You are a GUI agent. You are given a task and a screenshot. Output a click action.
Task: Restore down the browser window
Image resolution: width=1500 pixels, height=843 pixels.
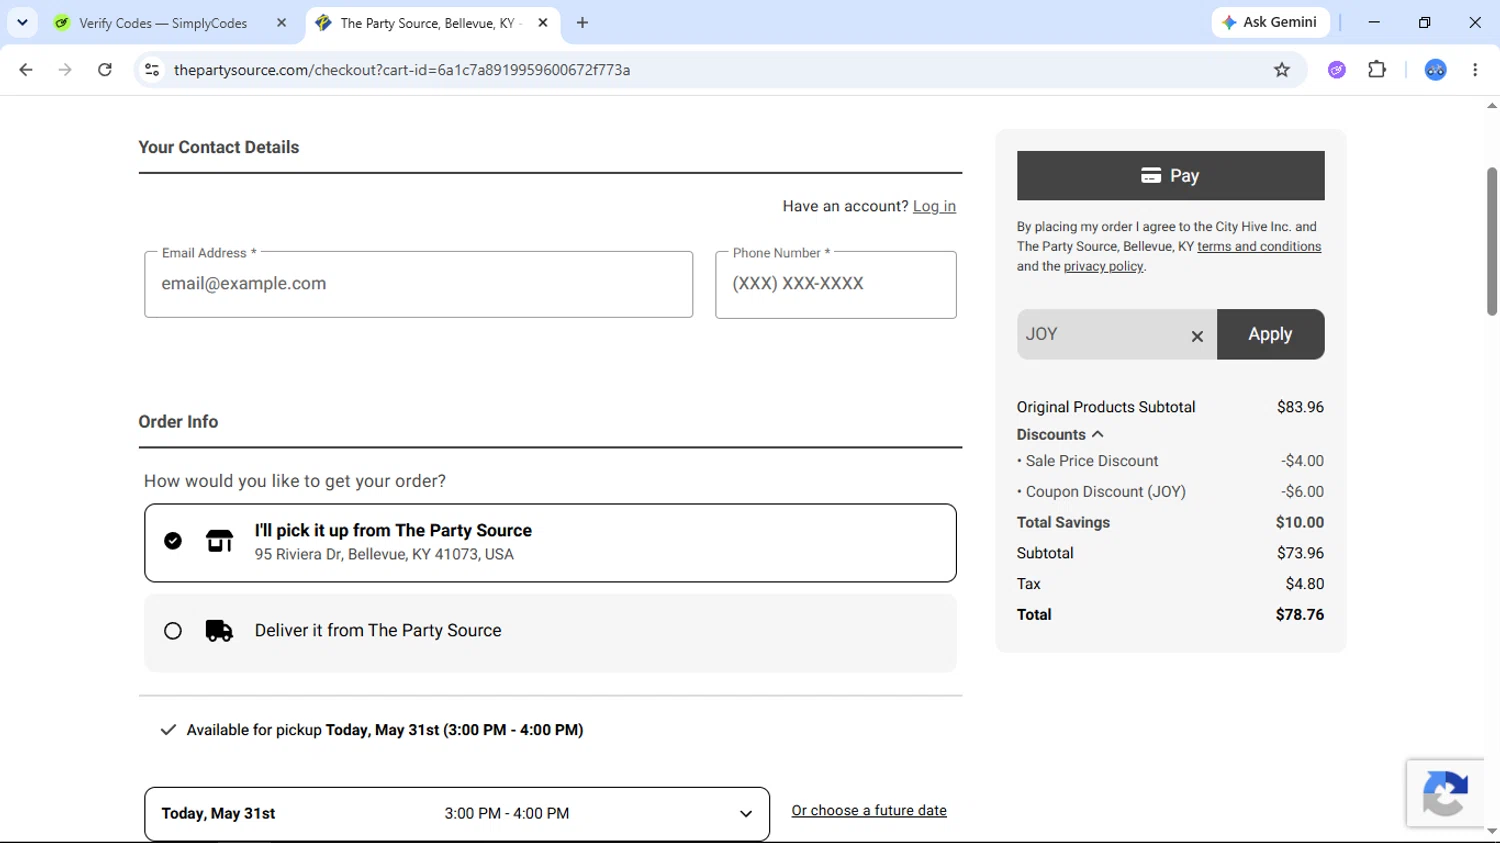(x=1424, y=22)
